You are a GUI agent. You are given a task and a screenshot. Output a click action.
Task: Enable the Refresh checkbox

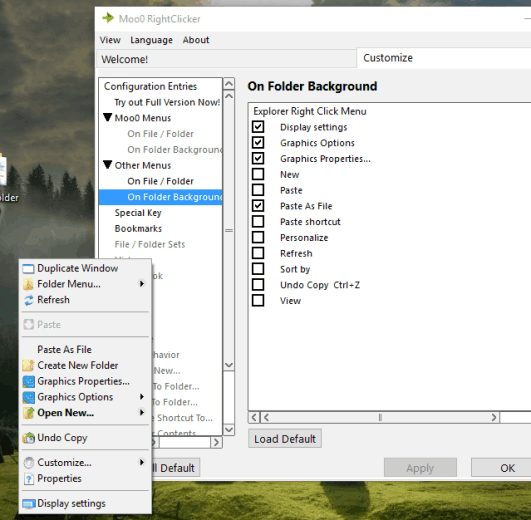(x=258, y=253)
